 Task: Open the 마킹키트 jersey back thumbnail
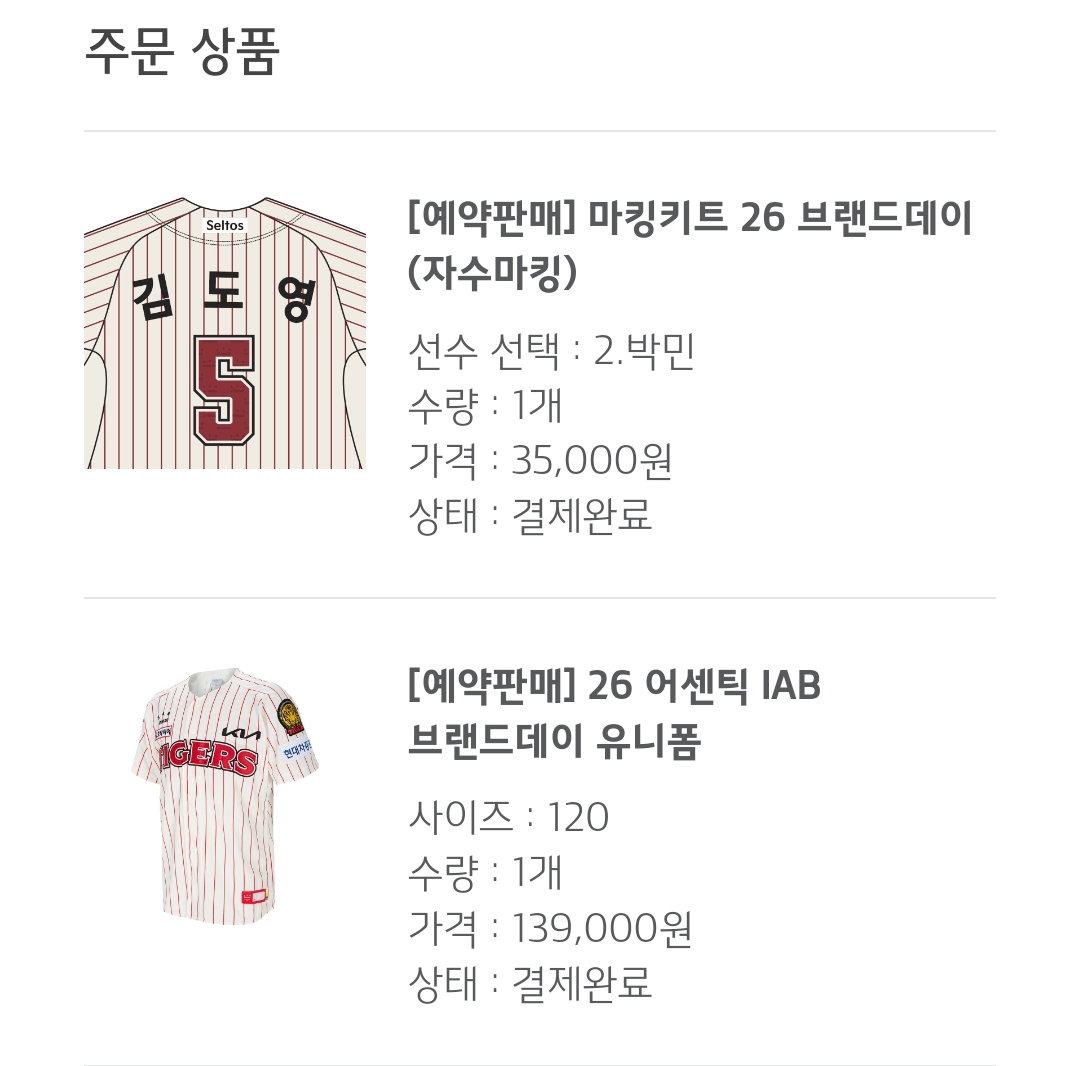(225, 333)
